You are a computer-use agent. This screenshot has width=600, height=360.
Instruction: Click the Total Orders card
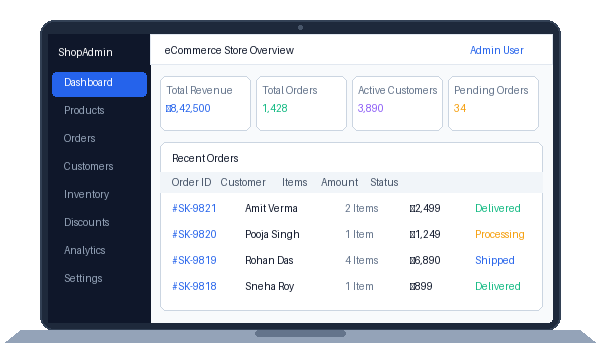[x=302, y=103]
